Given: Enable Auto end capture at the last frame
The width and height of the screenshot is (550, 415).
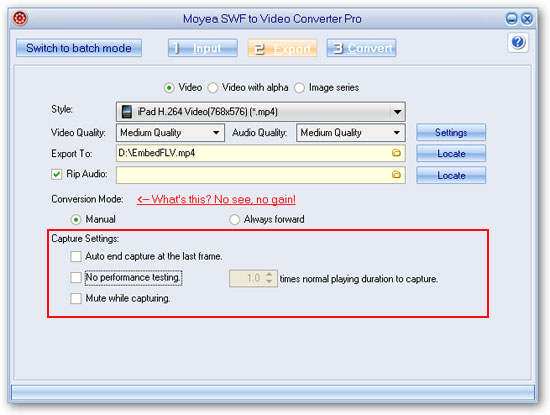Looking at the screenshot, I should [76, 256].
